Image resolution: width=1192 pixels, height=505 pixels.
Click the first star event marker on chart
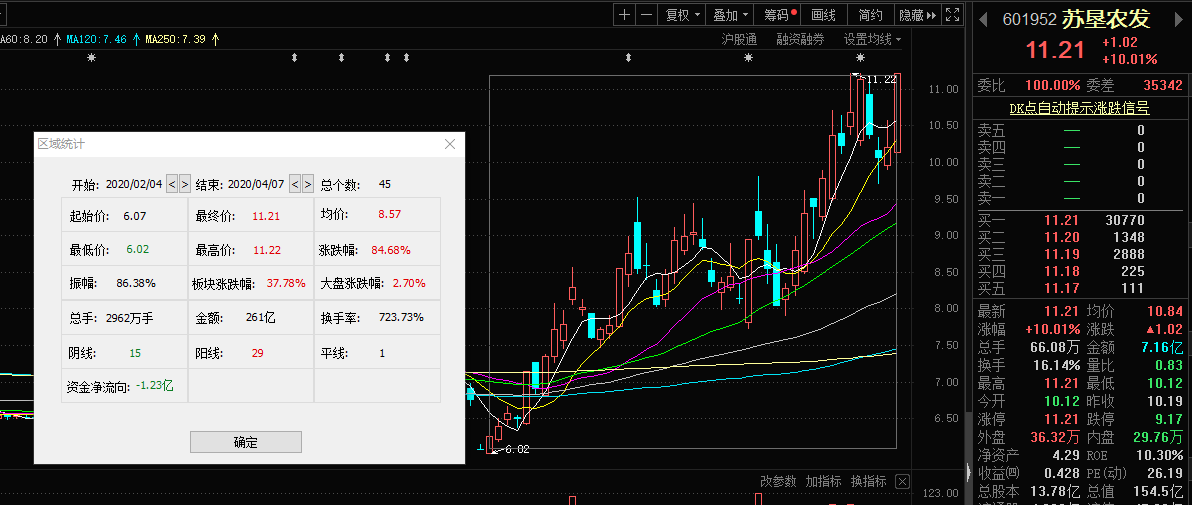(92, 59)
